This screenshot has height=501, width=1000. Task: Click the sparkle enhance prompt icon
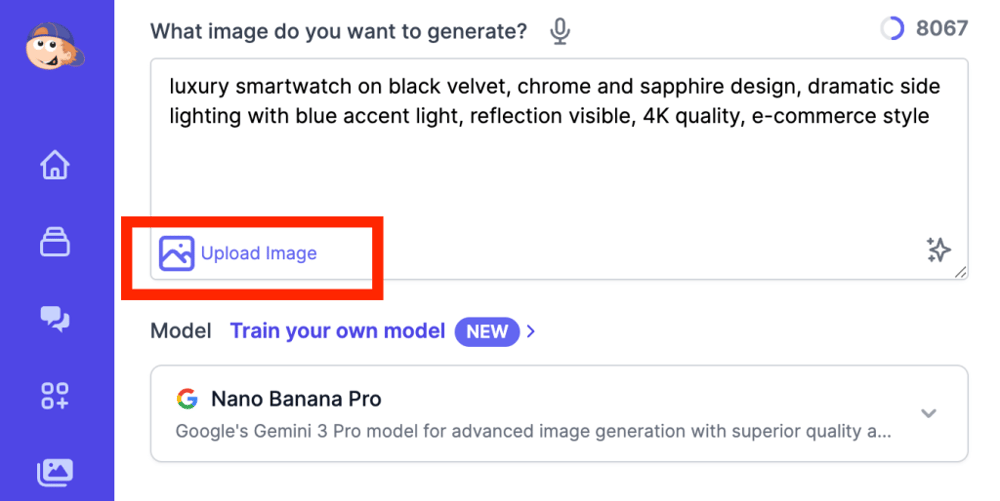pos(938,249)
